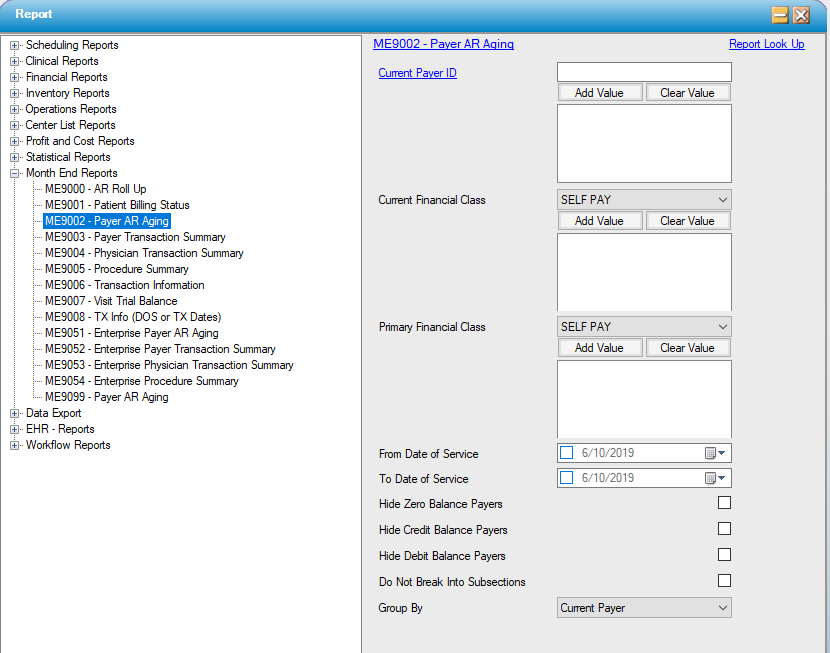Enable the From Date of Service checkbox
830x653 pixels.
tap(567, 453)
